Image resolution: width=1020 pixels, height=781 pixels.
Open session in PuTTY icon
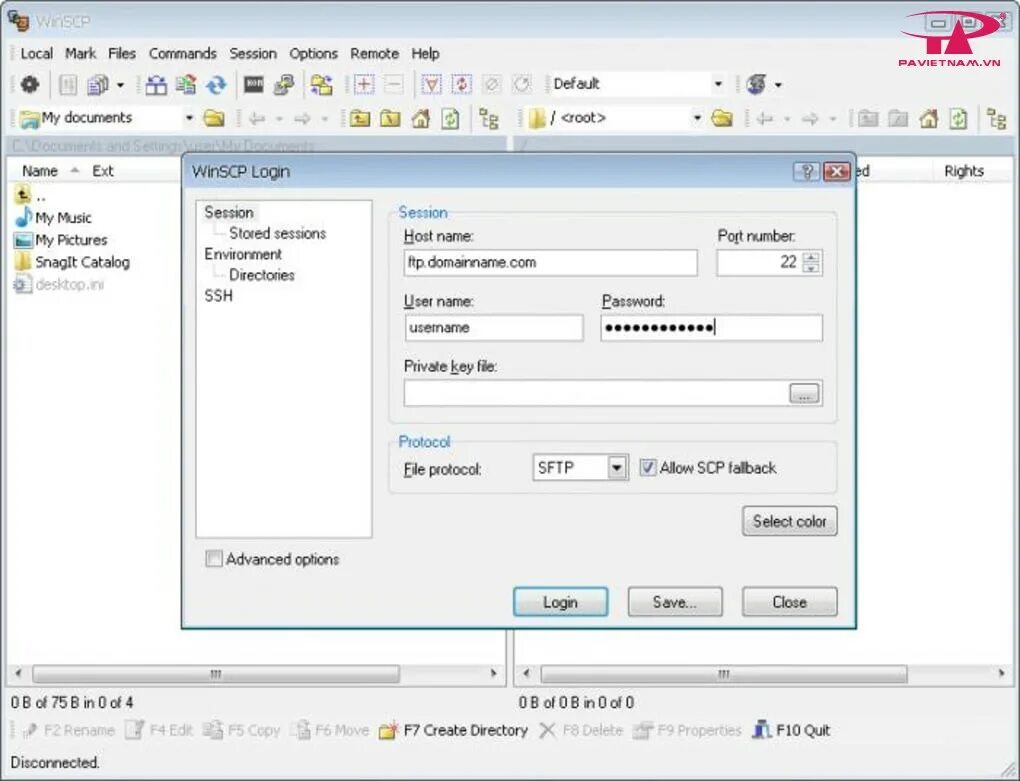pos(284,85)
